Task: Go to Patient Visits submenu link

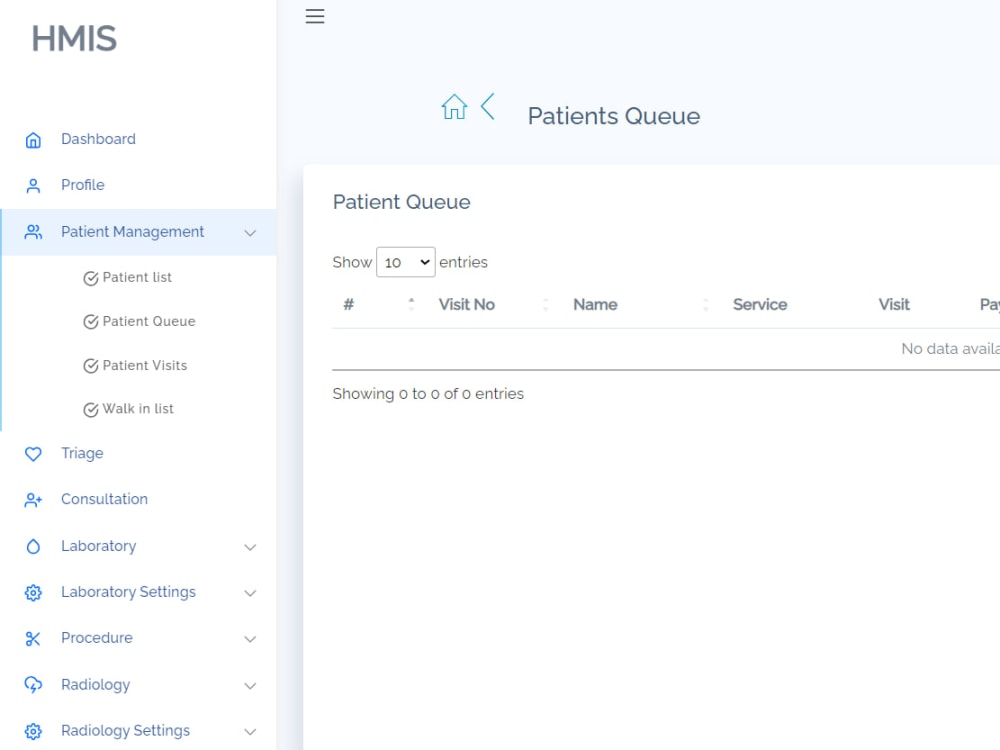Action: [145, 365]
